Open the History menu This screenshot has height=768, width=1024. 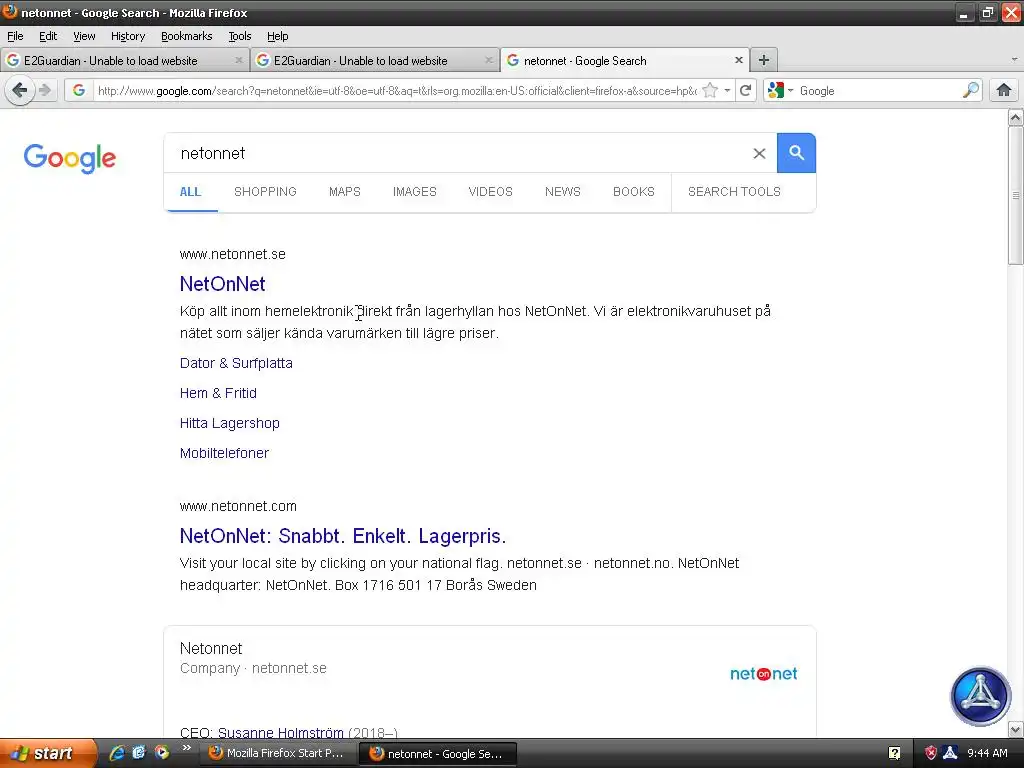click(x=128, y=36)
